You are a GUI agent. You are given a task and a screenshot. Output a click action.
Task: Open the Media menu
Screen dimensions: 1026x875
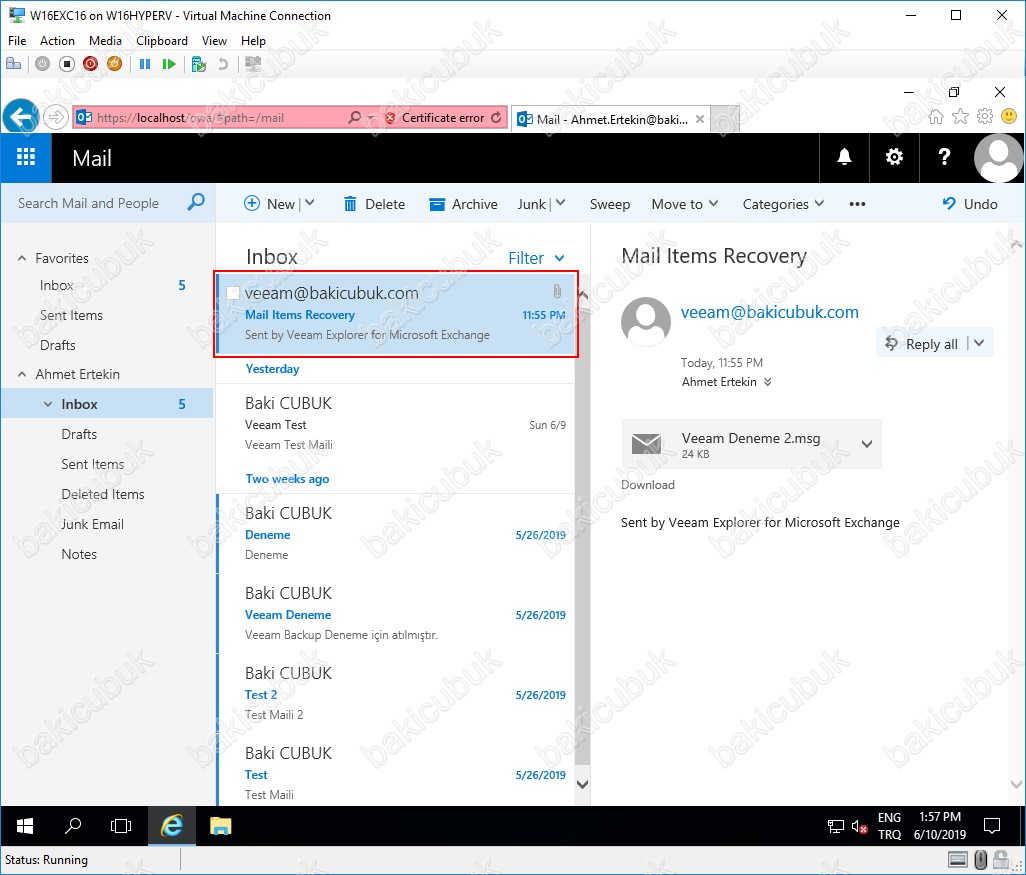[x=105, y=41]
